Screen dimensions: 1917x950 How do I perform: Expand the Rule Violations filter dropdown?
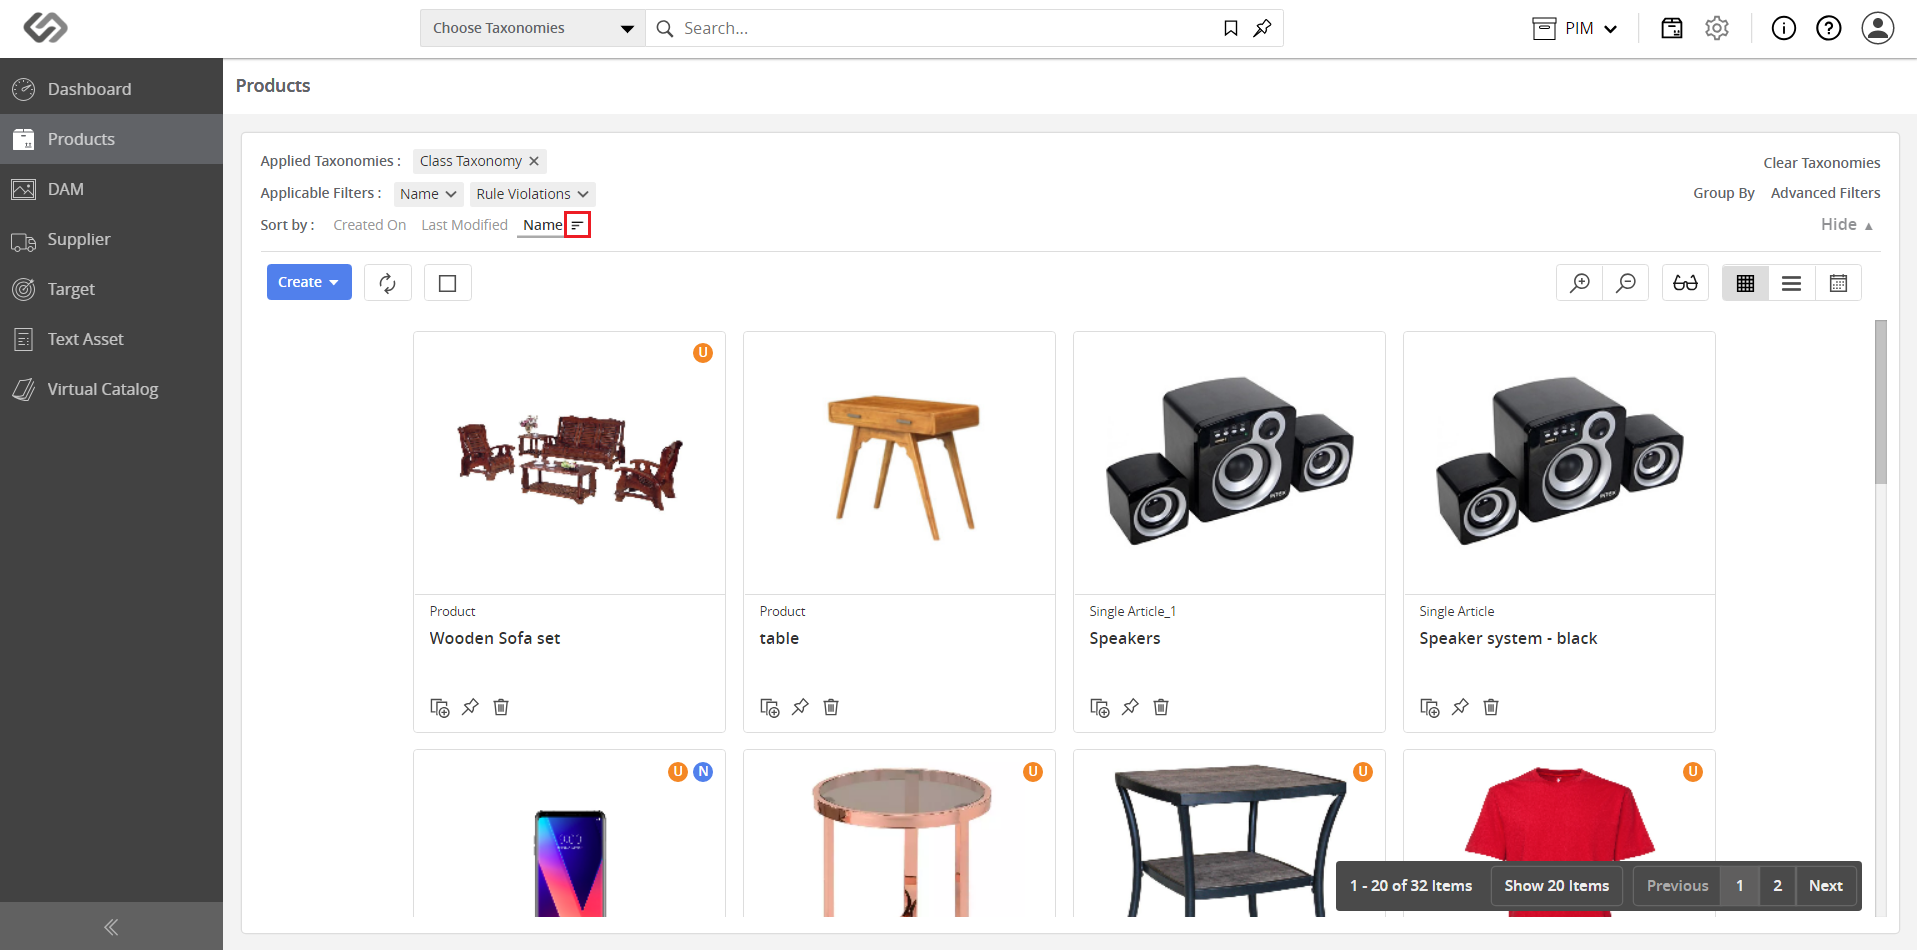532,194
